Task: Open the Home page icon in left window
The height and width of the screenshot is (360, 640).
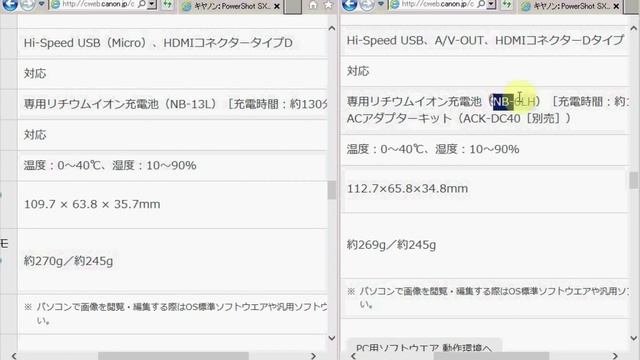Action: click(313, 5)
